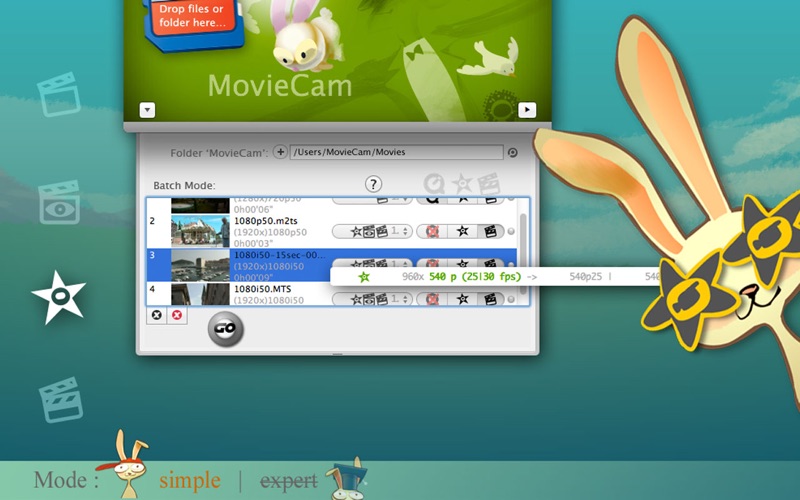
Task: Toggle QuickTime output for 1080i50.MTS
Action: pos(432,299)
